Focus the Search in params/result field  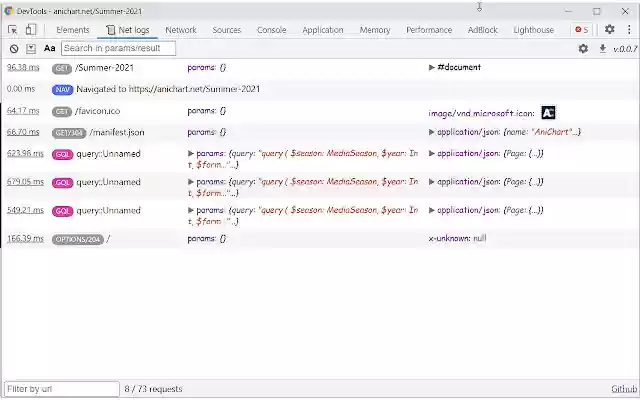[118, 48]
